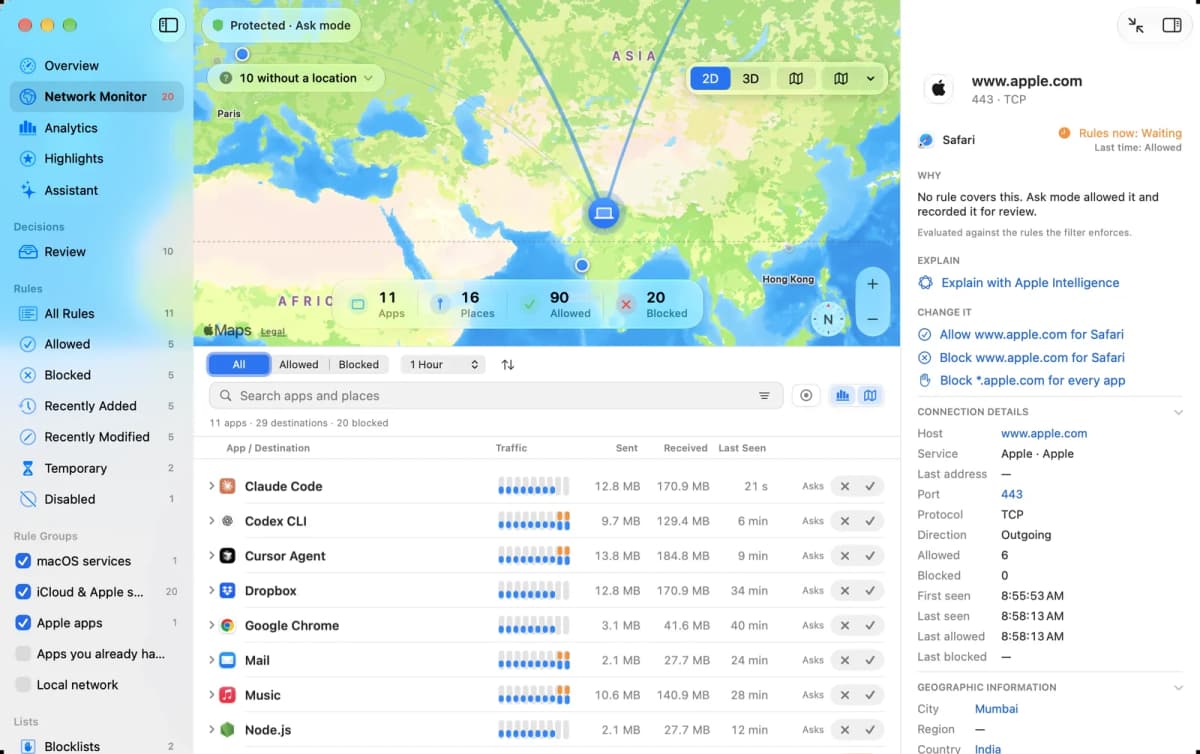The height and width of the screenshot is (754, 1200).
Task: Open the search filter options icon
Action: pos(764,396)
